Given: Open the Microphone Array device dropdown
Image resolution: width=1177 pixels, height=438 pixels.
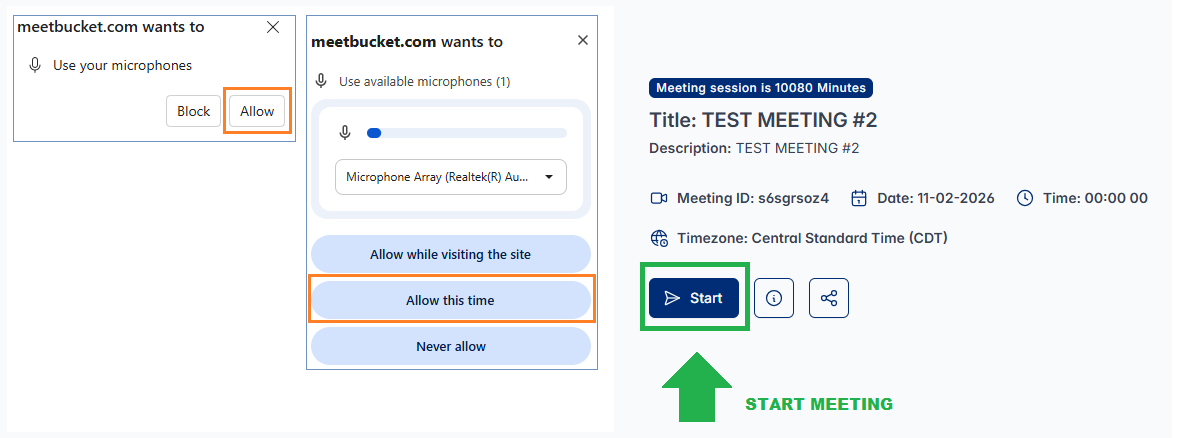Looking at the screenshot, I should pyautogui.click(x=450, y=177).
